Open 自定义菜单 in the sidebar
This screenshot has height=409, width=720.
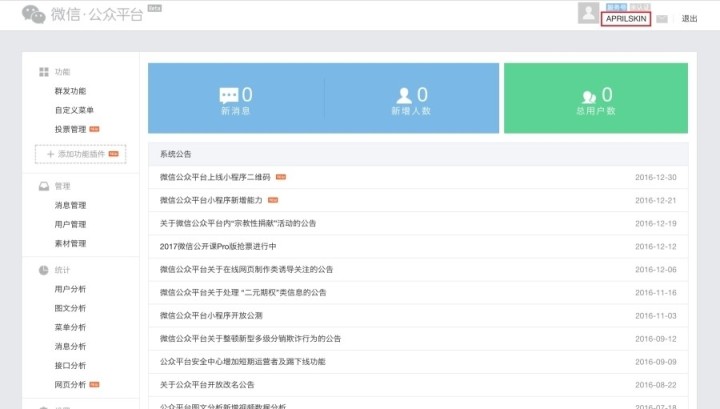coord(74,110)
